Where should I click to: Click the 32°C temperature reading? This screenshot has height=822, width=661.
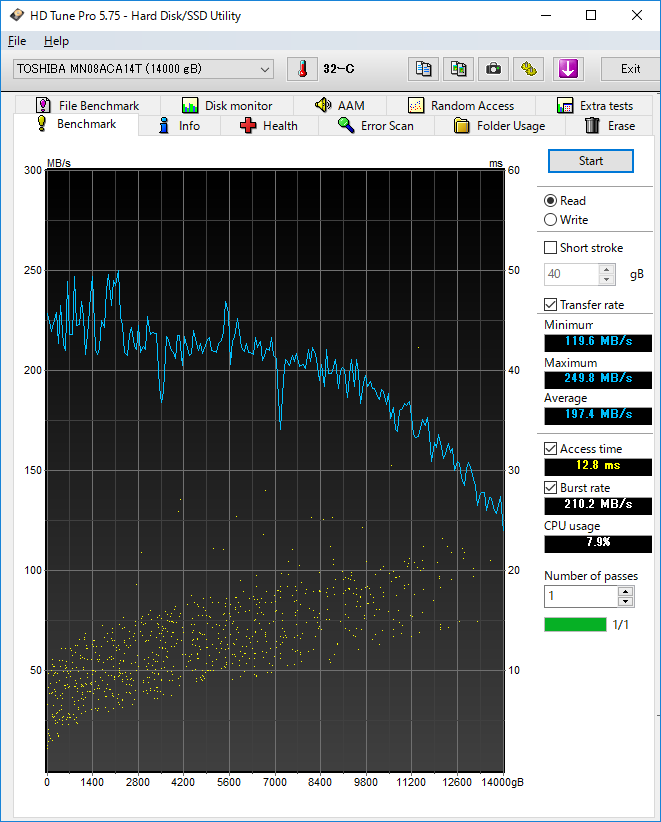(x=339, y=69)
